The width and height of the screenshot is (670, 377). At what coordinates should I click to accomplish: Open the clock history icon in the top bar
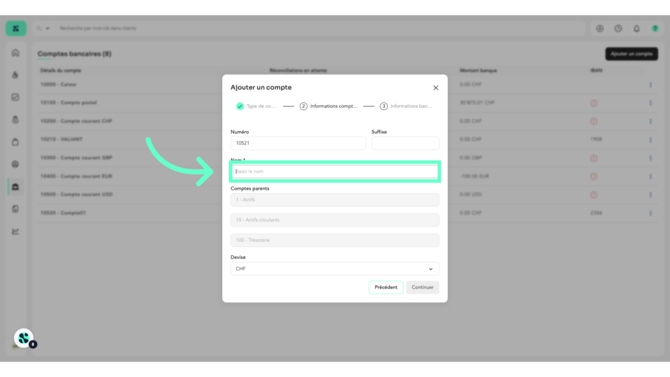point(618,28)
